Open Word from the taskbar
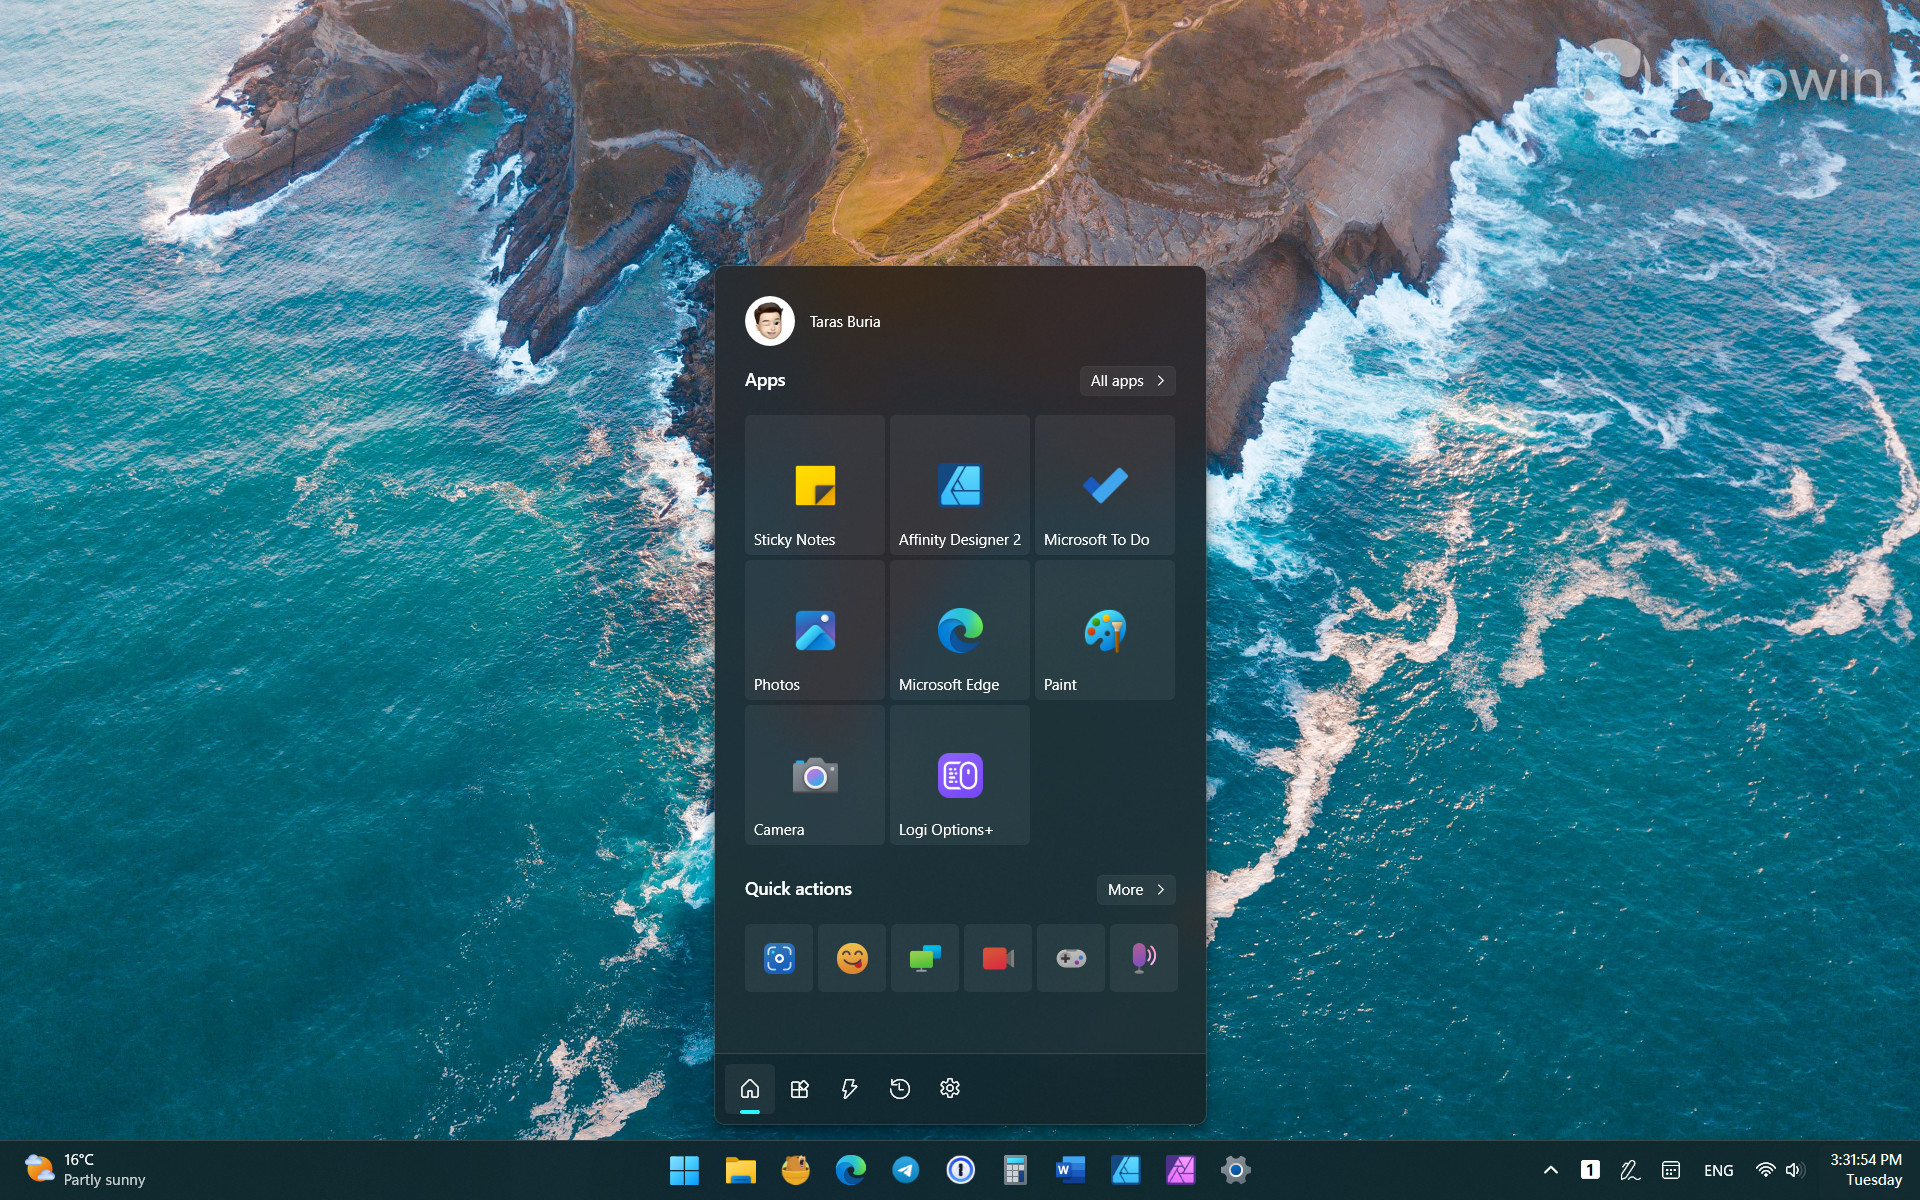 coord(1070,1170)
